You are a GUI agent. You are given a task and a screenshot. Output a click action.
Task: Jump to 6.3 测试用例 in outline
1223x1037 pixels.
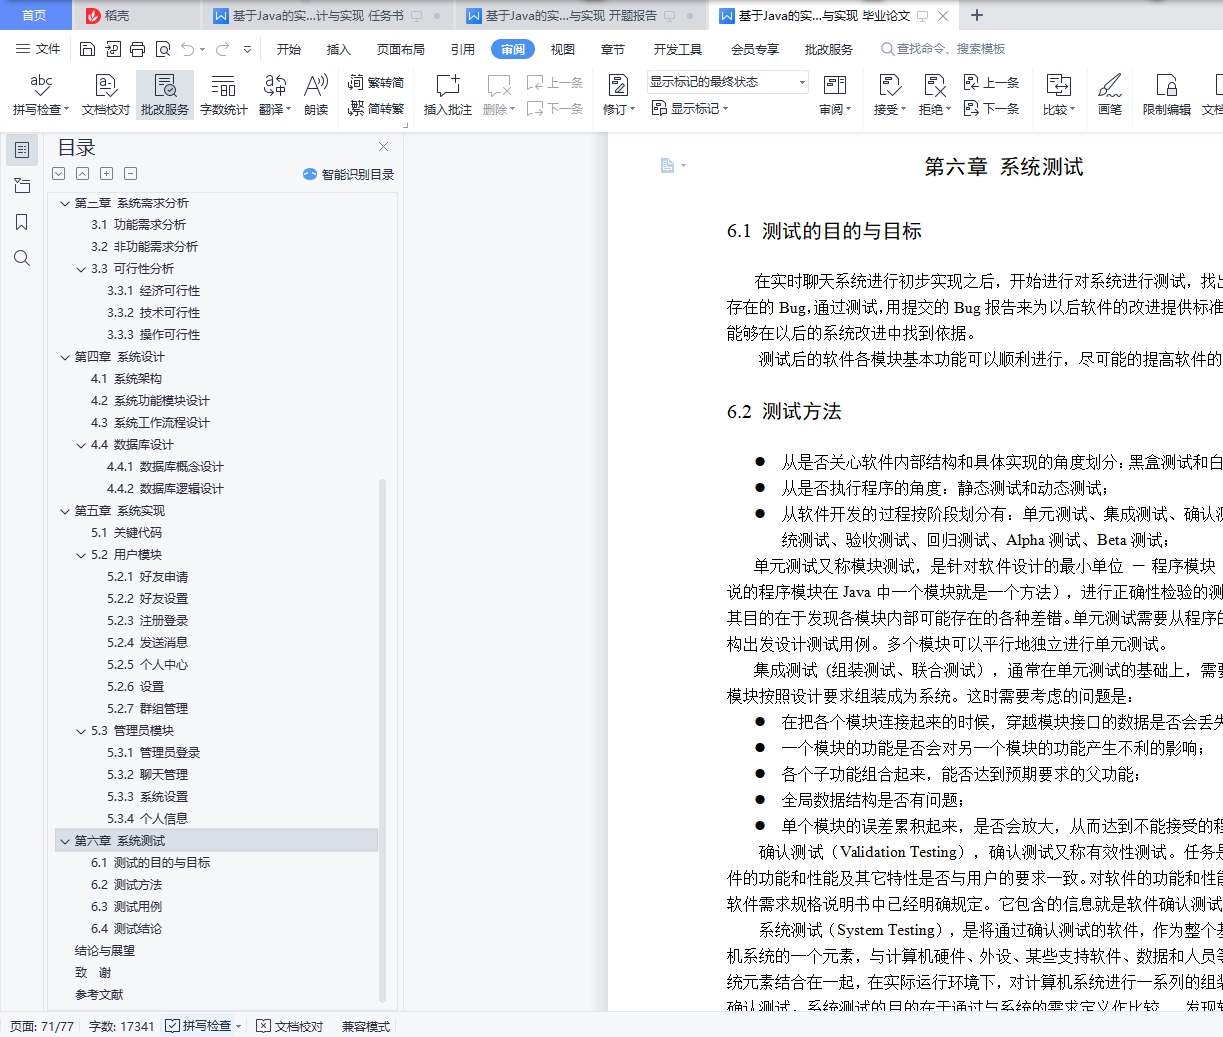[126, 907]
